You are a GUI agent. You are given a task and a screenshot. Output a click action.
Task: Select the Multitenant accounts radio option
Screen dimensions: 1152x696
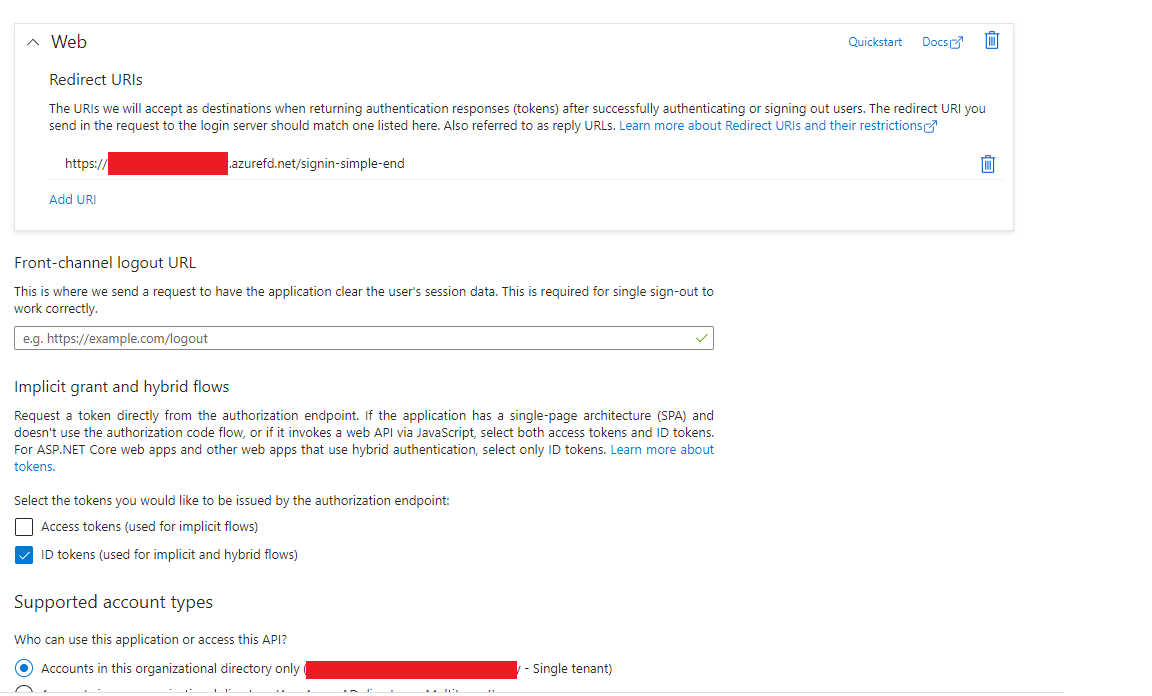pyautogui.click(x=23, y=693)
